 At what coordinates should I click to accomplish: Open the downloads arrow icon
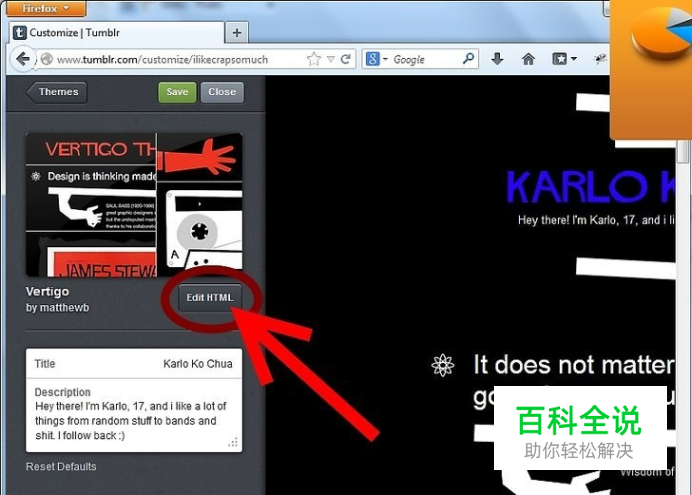coord(497,59)
